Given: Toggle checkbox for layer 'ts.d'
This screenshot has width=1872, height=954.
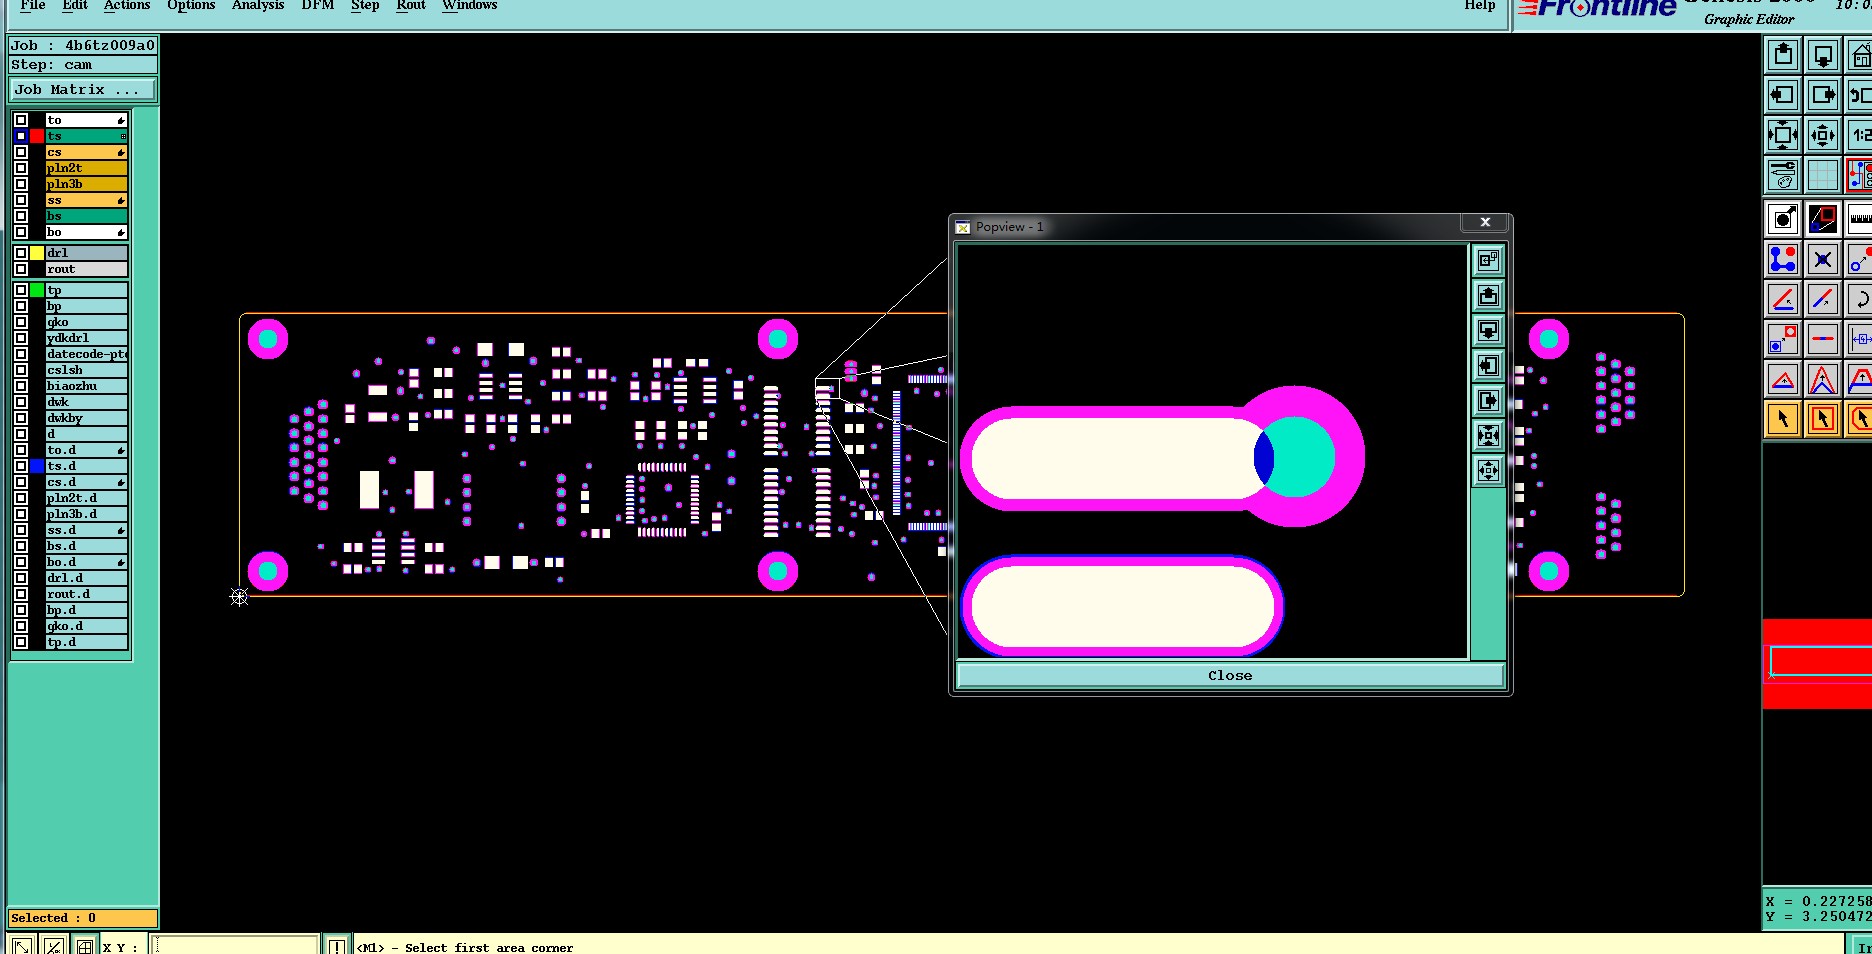Looking at the screenshot, I should click(x=21, y=466).
